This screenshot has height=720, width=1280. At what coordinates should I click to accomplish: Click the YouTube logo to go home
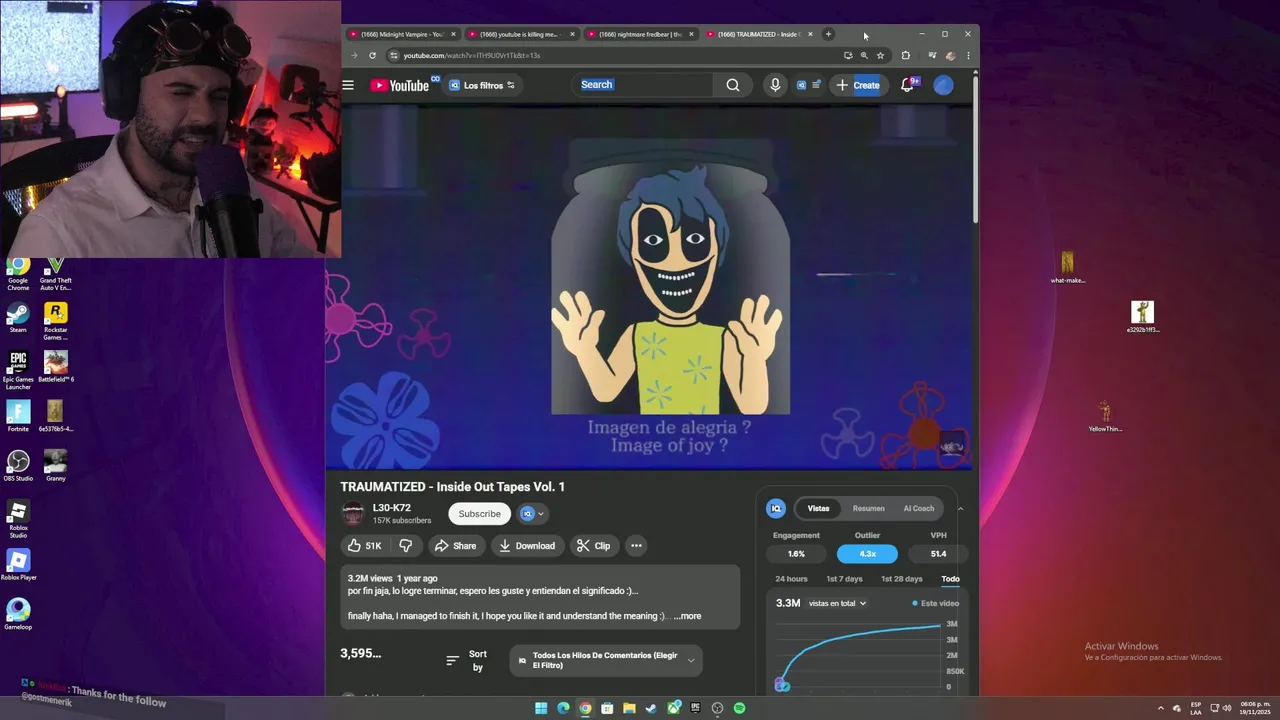tap(399, 85)
